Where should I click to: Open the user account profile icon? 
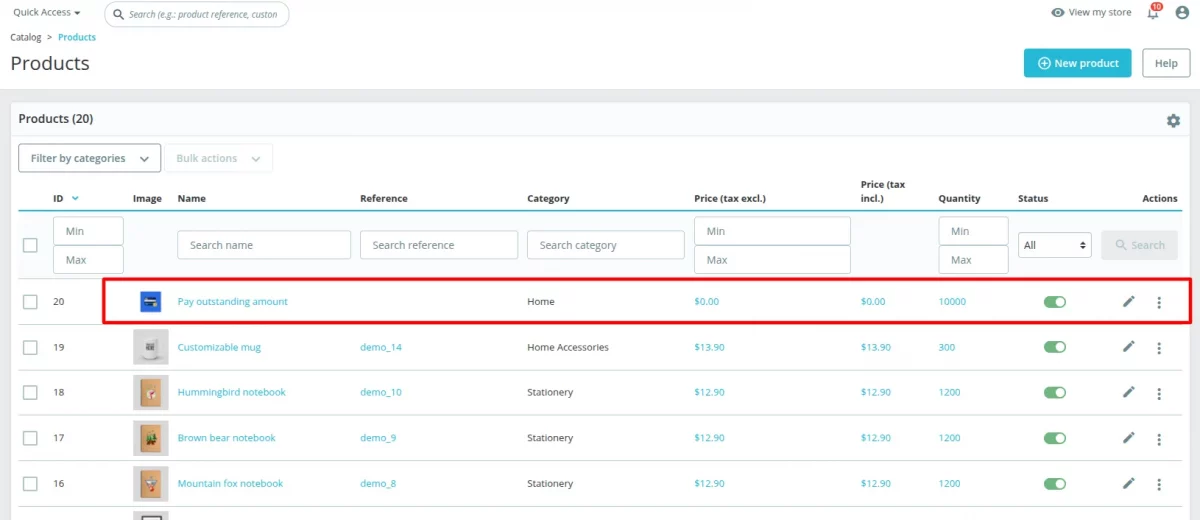1182,13
